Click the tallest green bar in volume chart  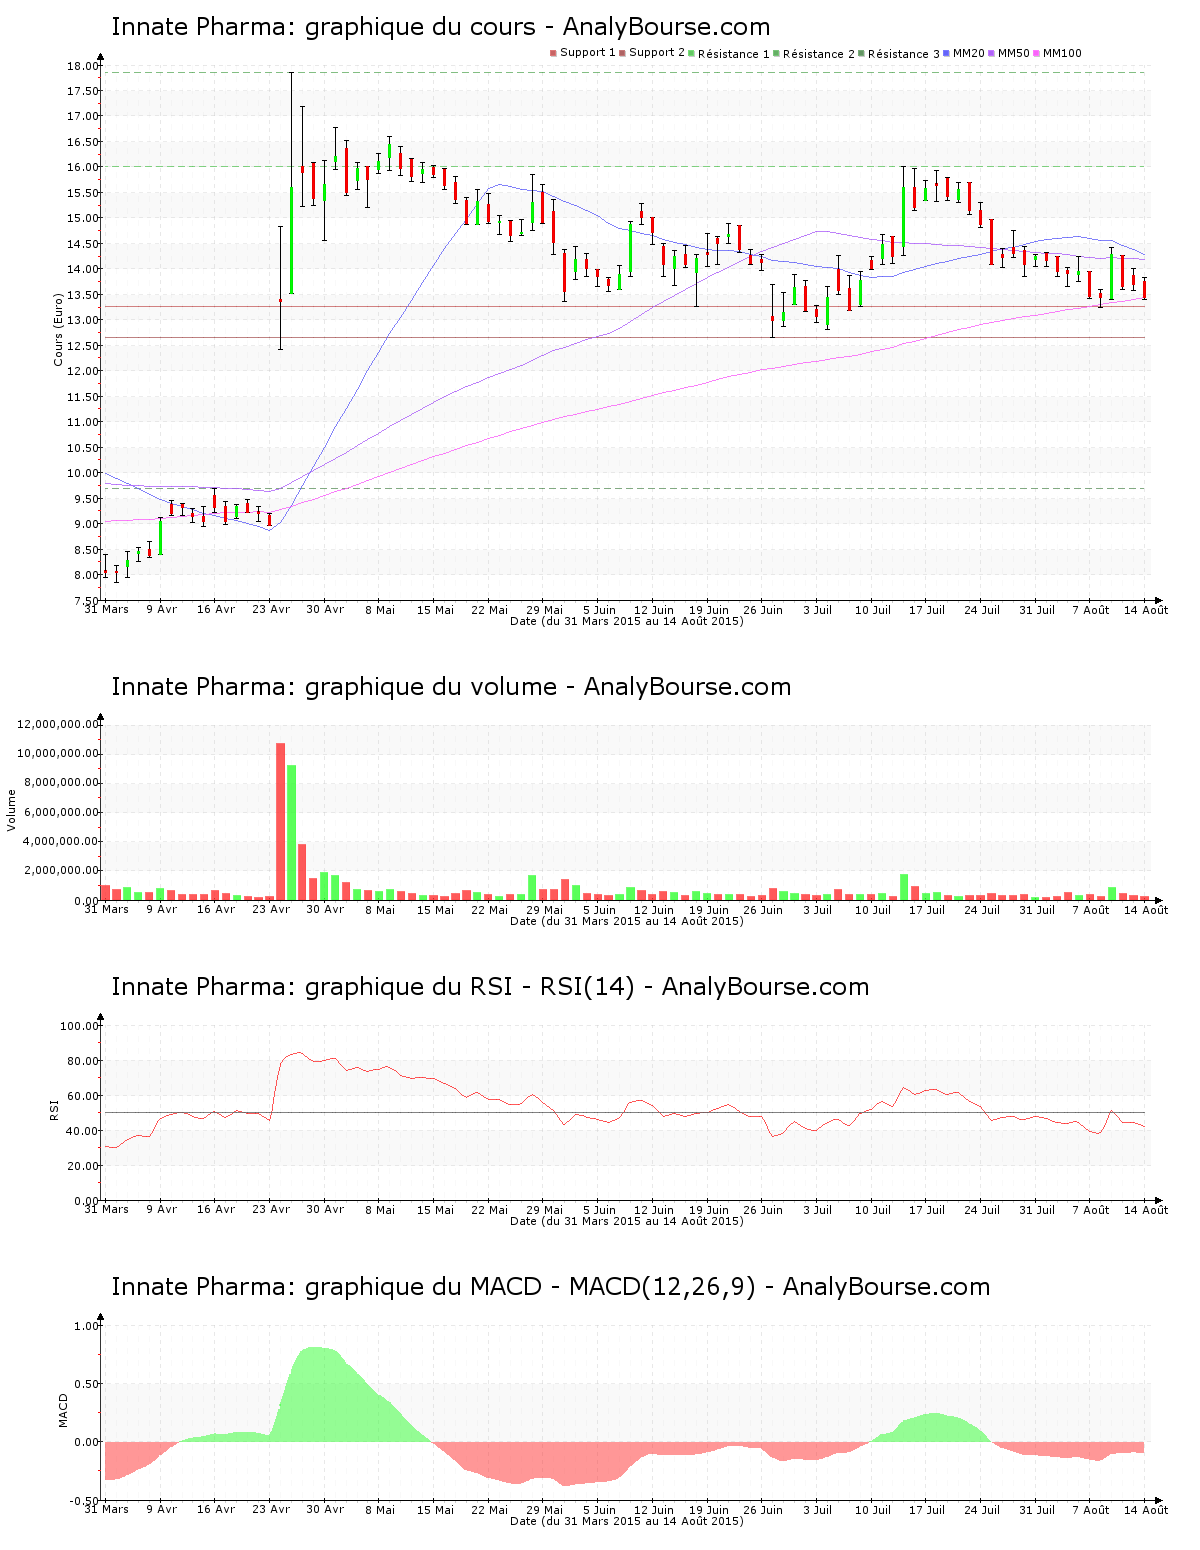(292, 832)
